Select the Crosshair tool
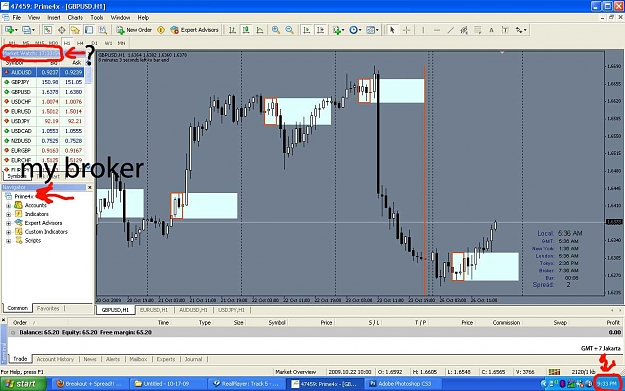 point(406,30)
